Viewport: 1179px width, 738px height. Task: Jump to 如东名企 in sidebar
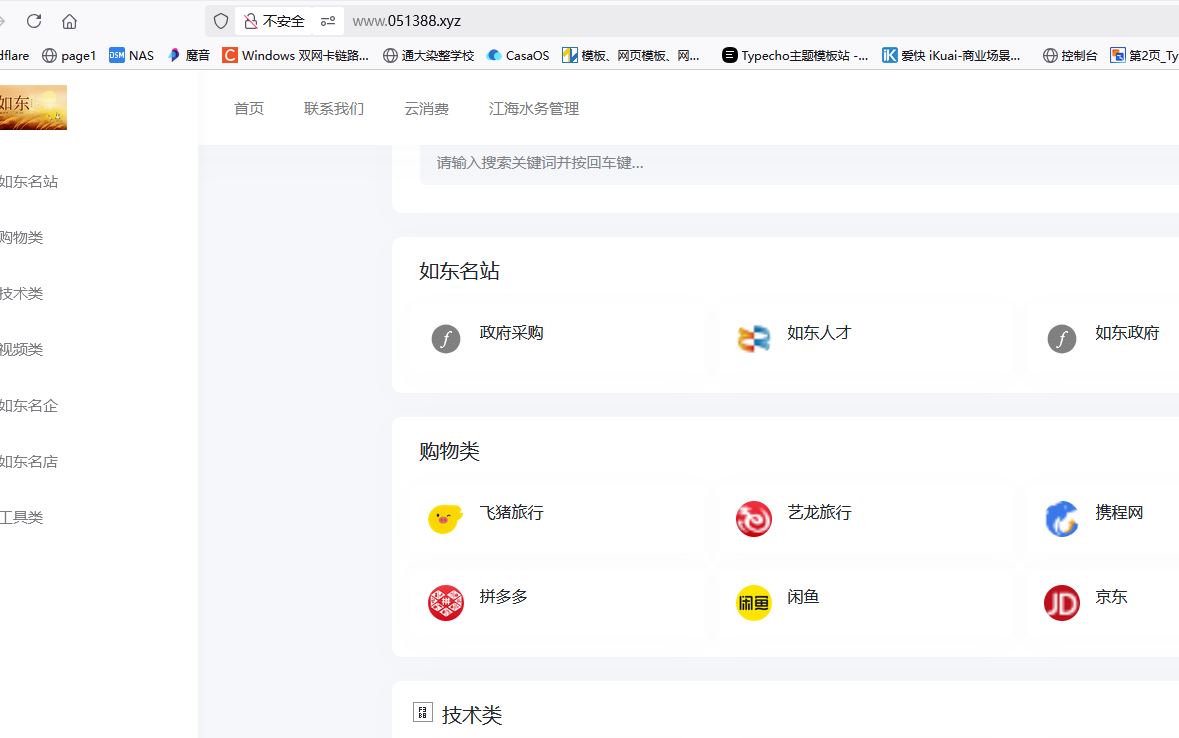tap(29, 405)
